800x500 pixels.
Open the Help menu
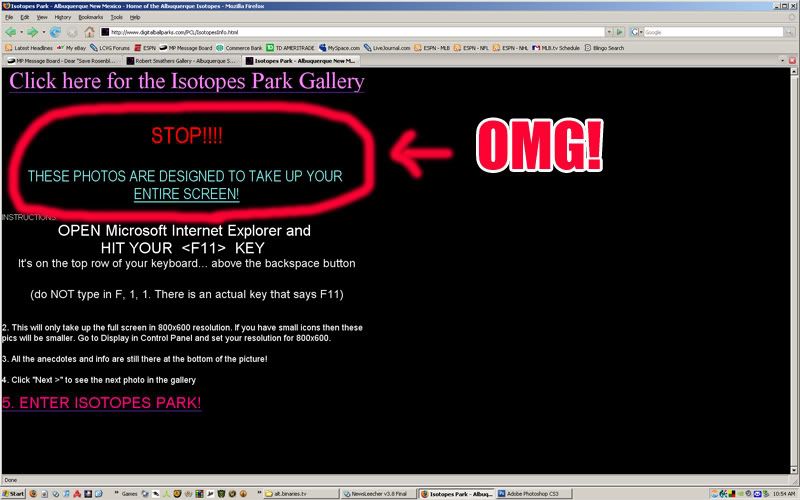tap(135, 17)
